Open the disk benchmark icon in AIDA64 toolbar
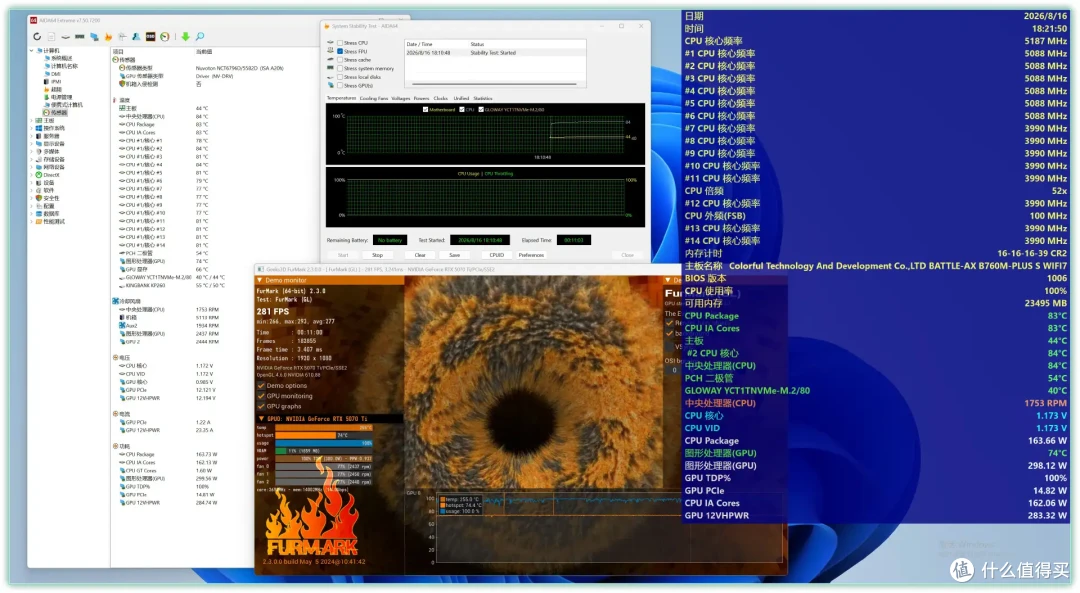The height and width of the screenshot is (593, 1080). click(x=65, y=37)
